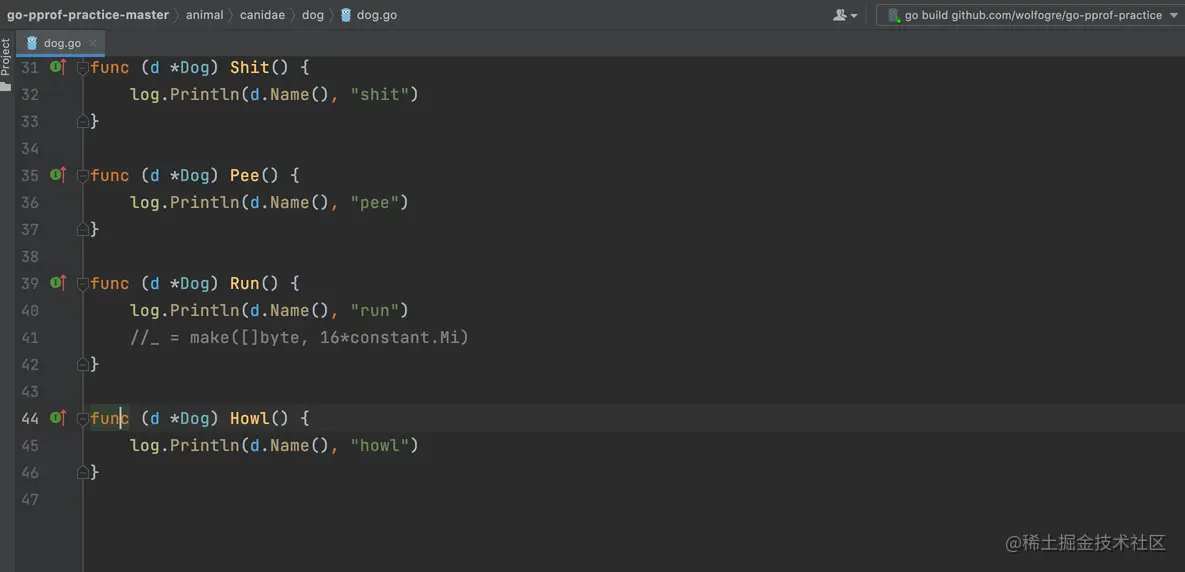Viewport: 1185px width, 572px height.
Task: Click the method name Pee on line 35
Action: coord(245,176)
